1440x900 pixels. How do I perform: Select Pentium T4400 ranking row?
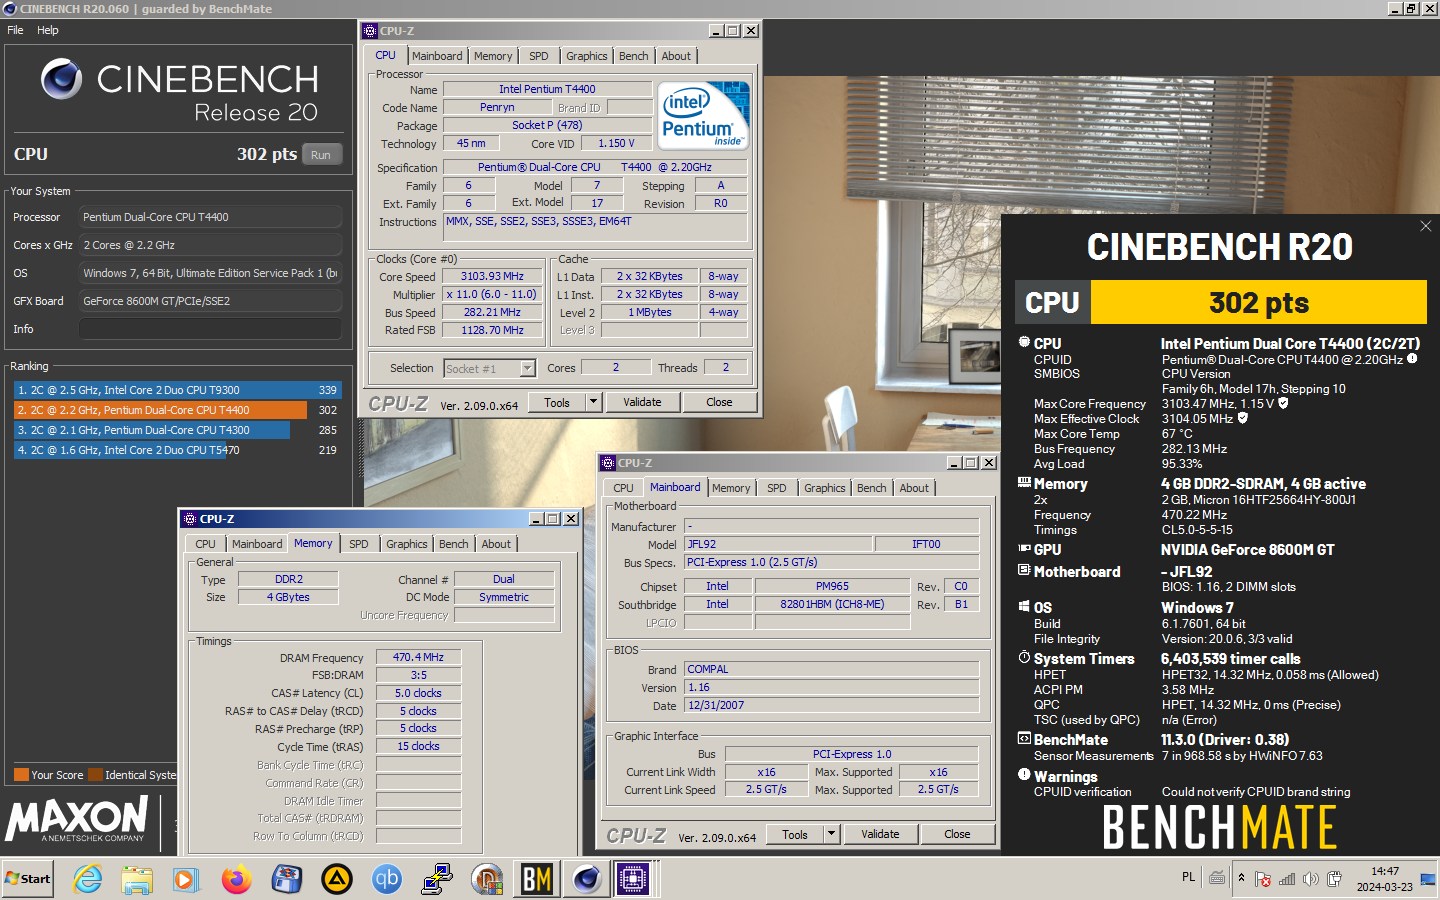(177, 410)
